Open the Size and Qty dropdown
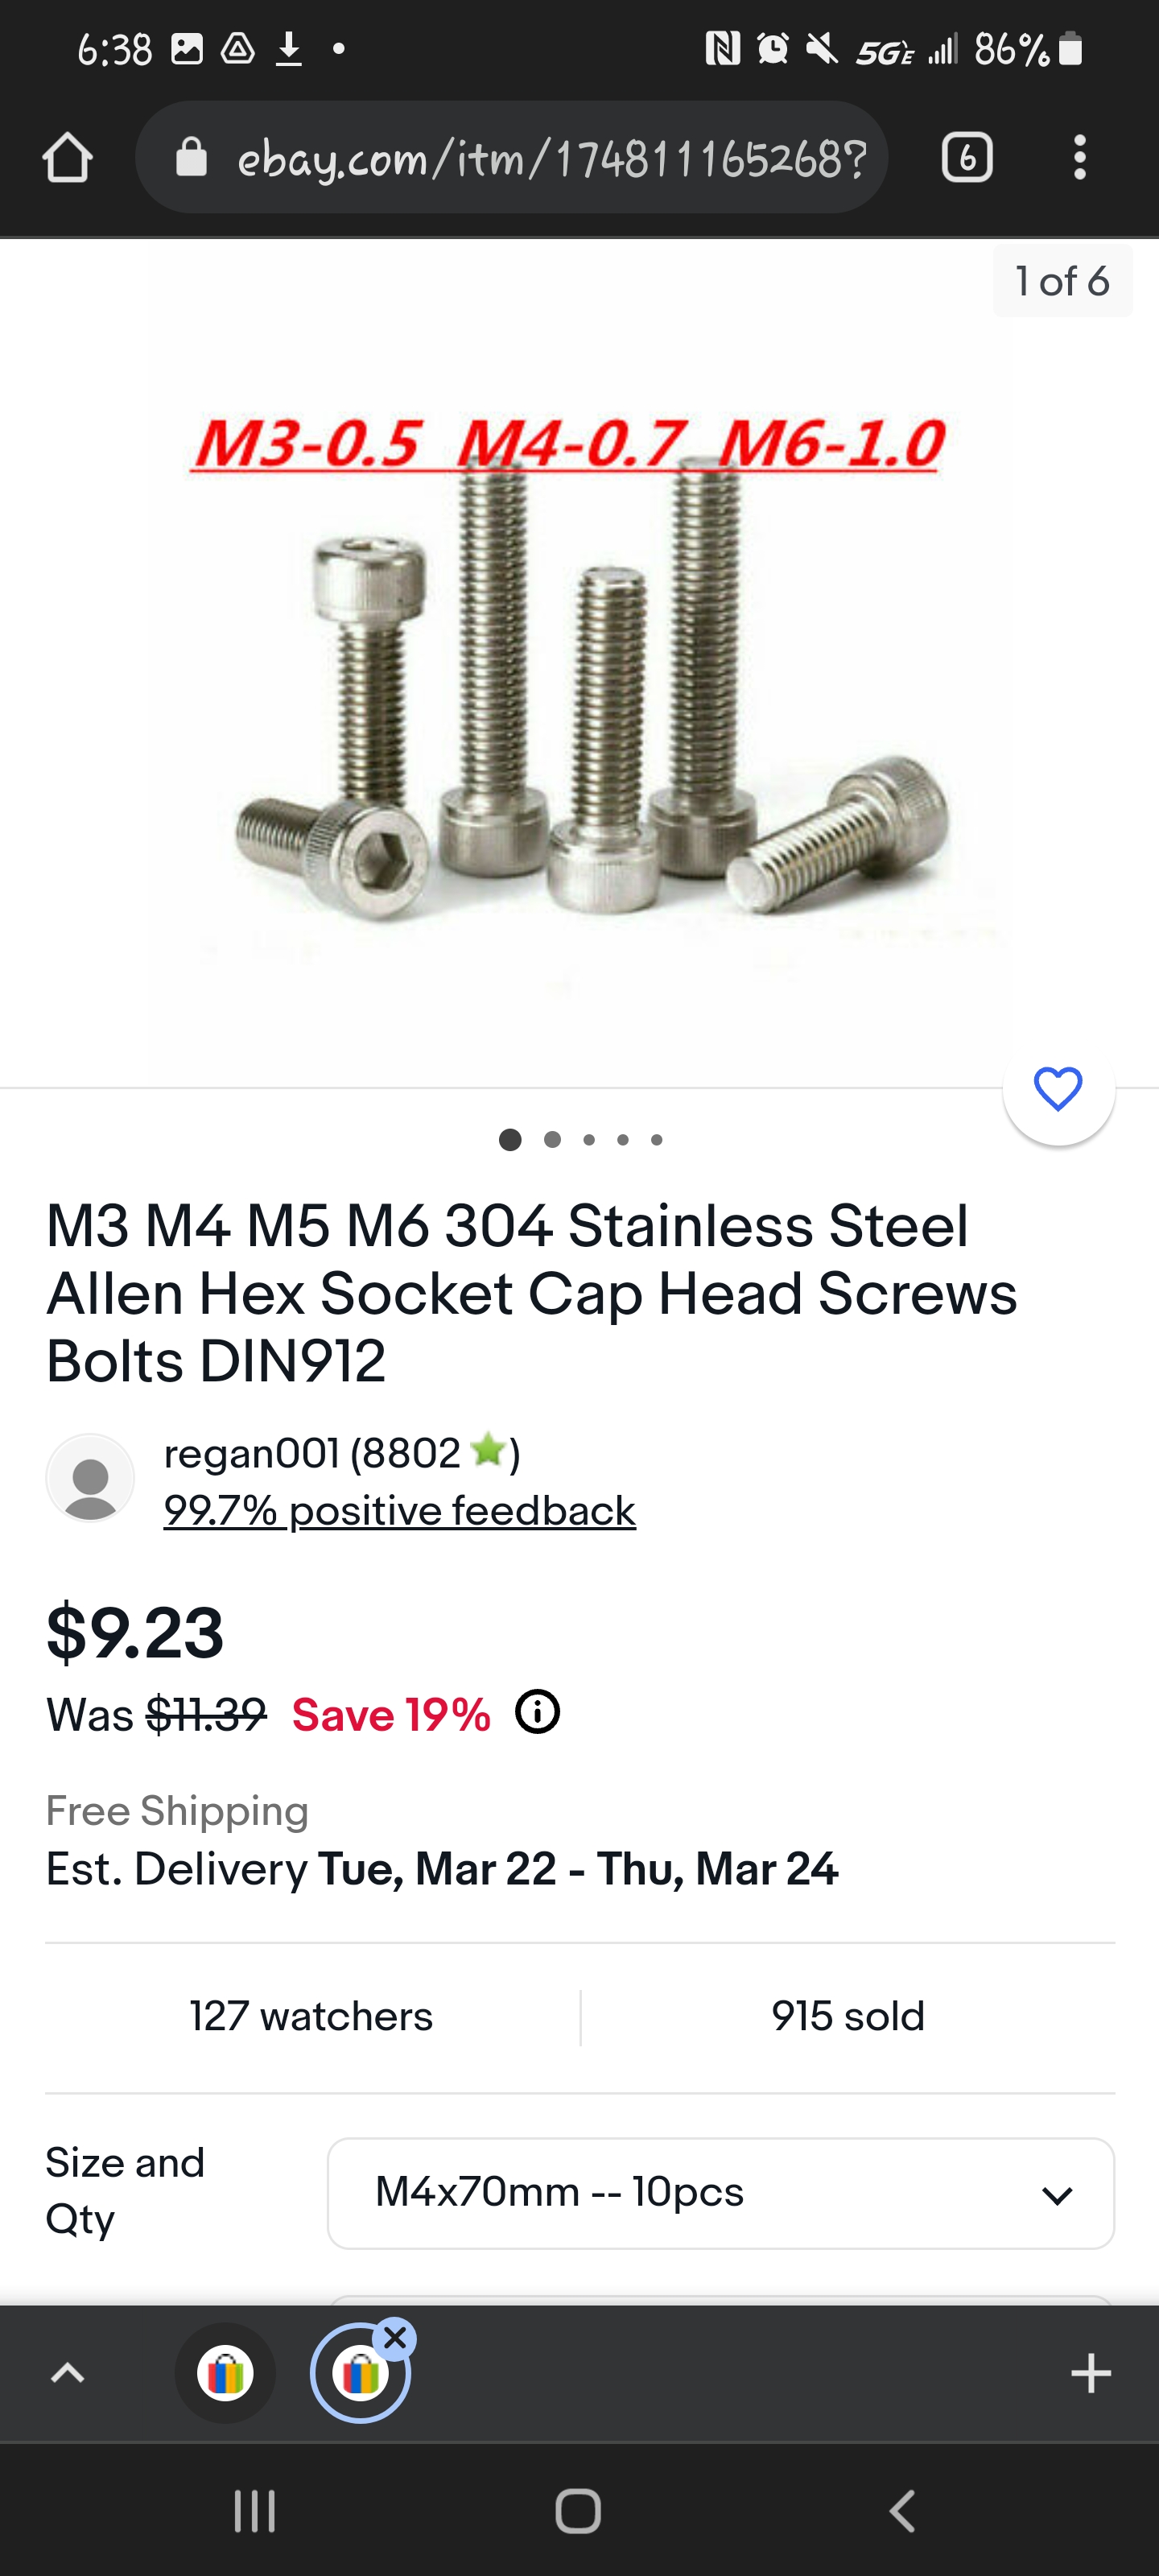The width and height of the screenshot is (1159, 2576). 720,2193
